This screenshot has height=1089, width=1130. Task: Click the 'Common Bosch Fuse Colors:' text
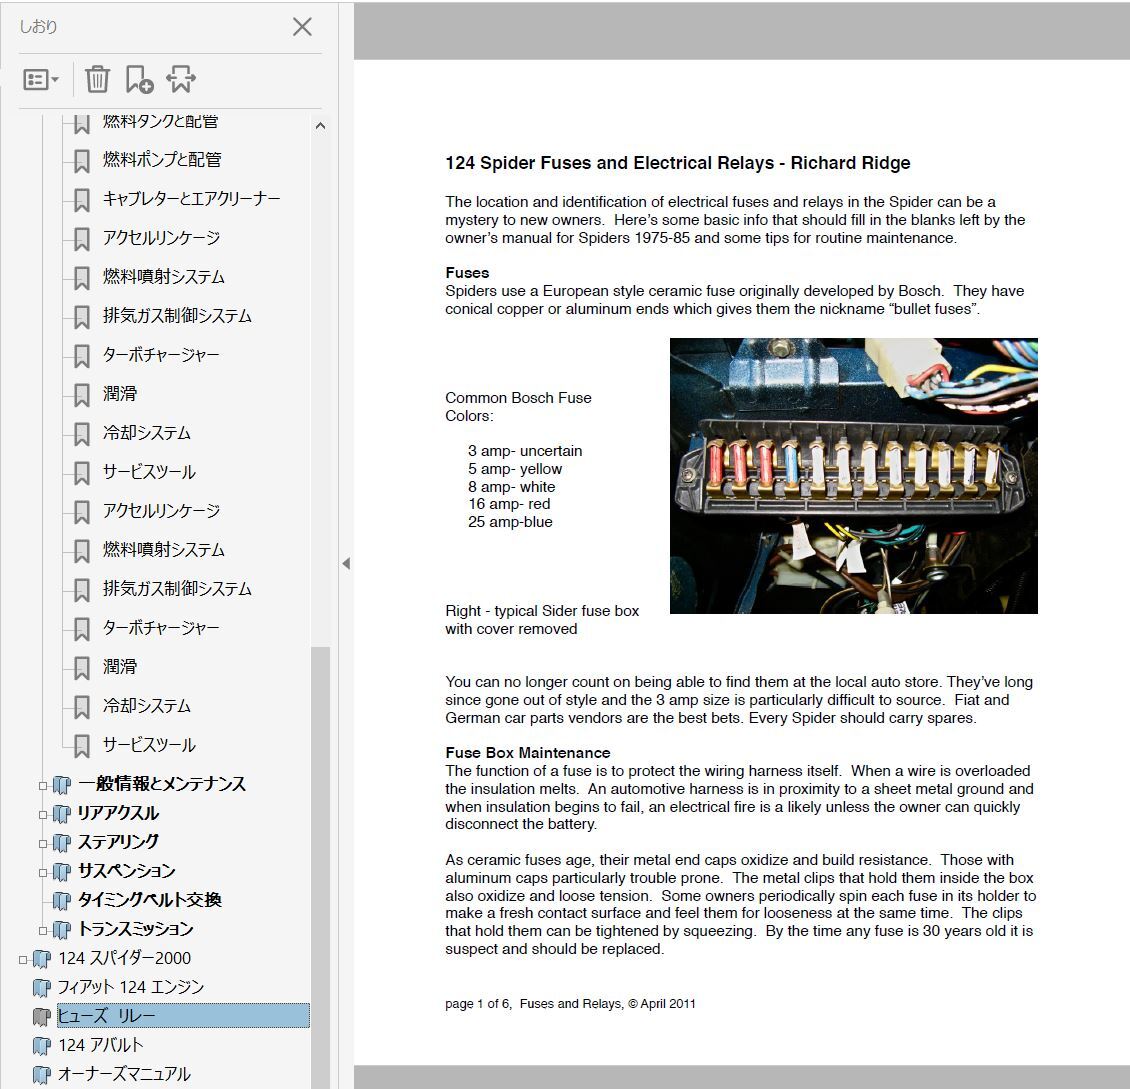518,406
